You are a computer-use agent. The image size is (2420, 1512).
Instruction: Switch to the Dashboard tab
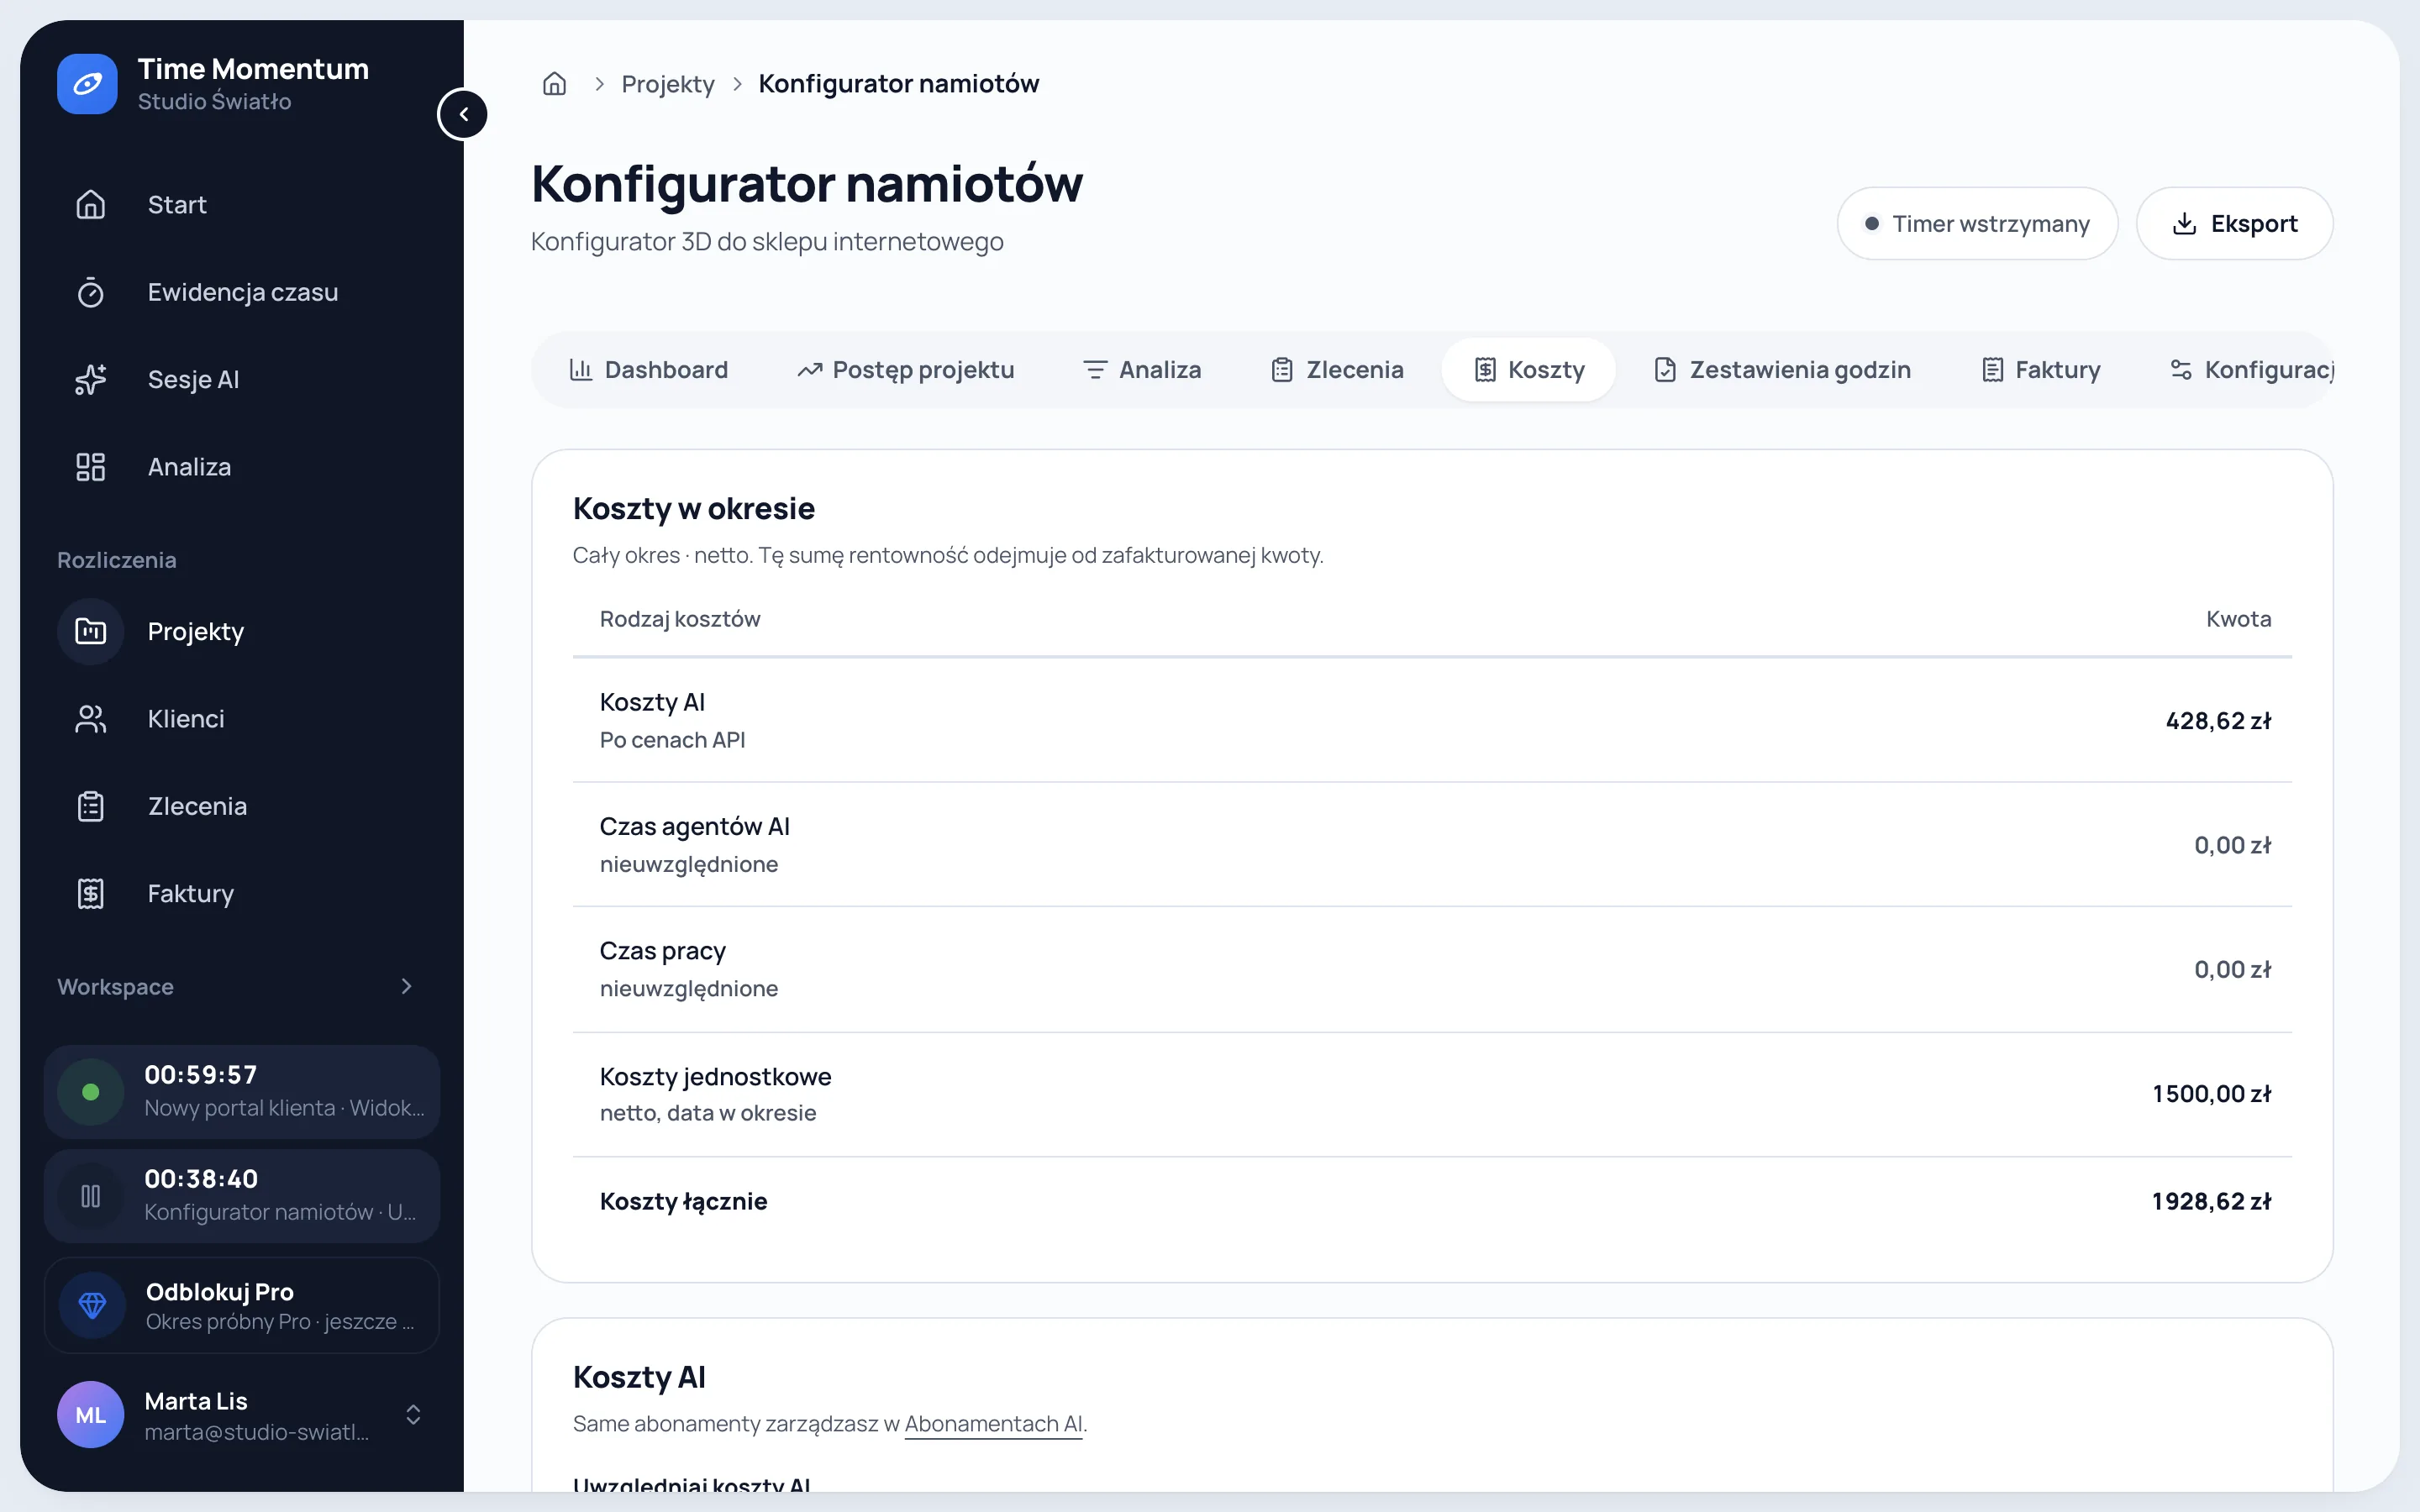[x=648, y=370]
